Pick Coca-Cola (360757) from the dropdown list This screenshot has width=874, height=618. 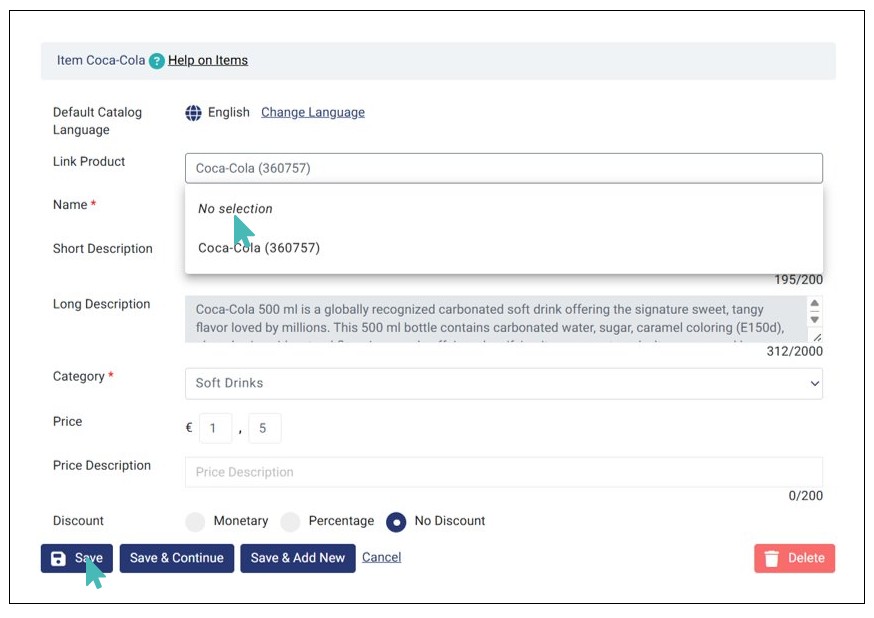[x=259, y=248]
